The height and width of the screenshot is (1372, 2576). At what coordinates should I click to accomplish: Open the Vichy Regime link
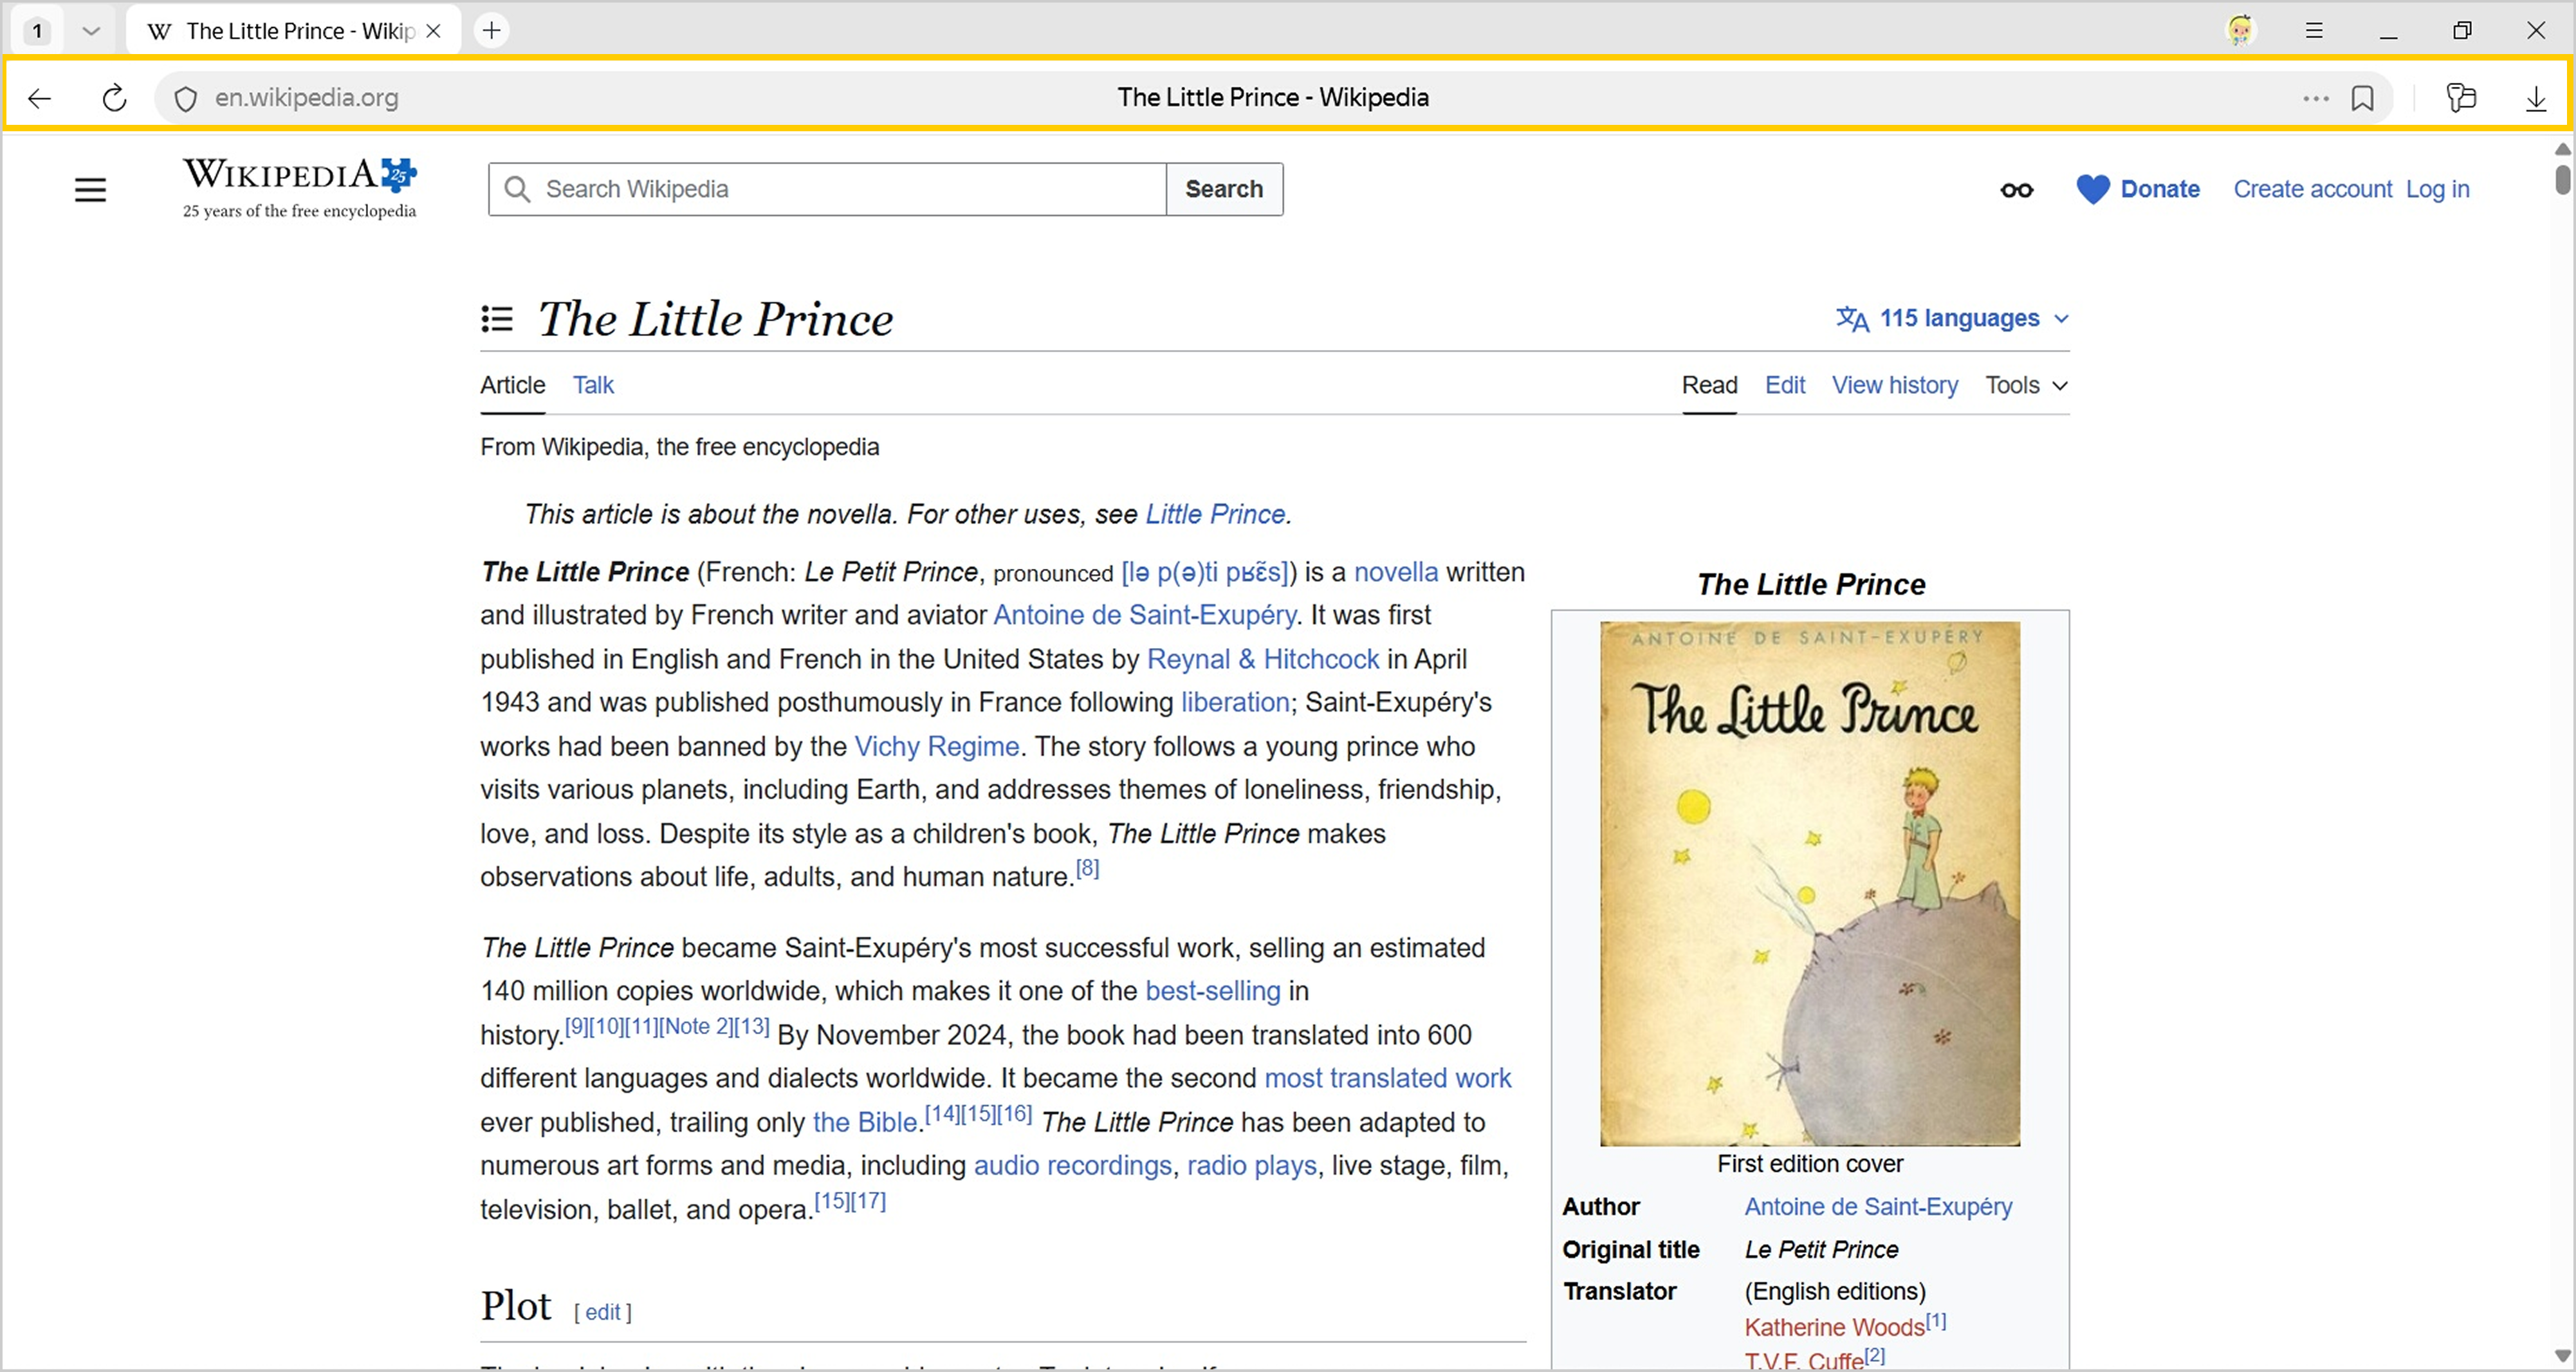click(x=937, y=746)
